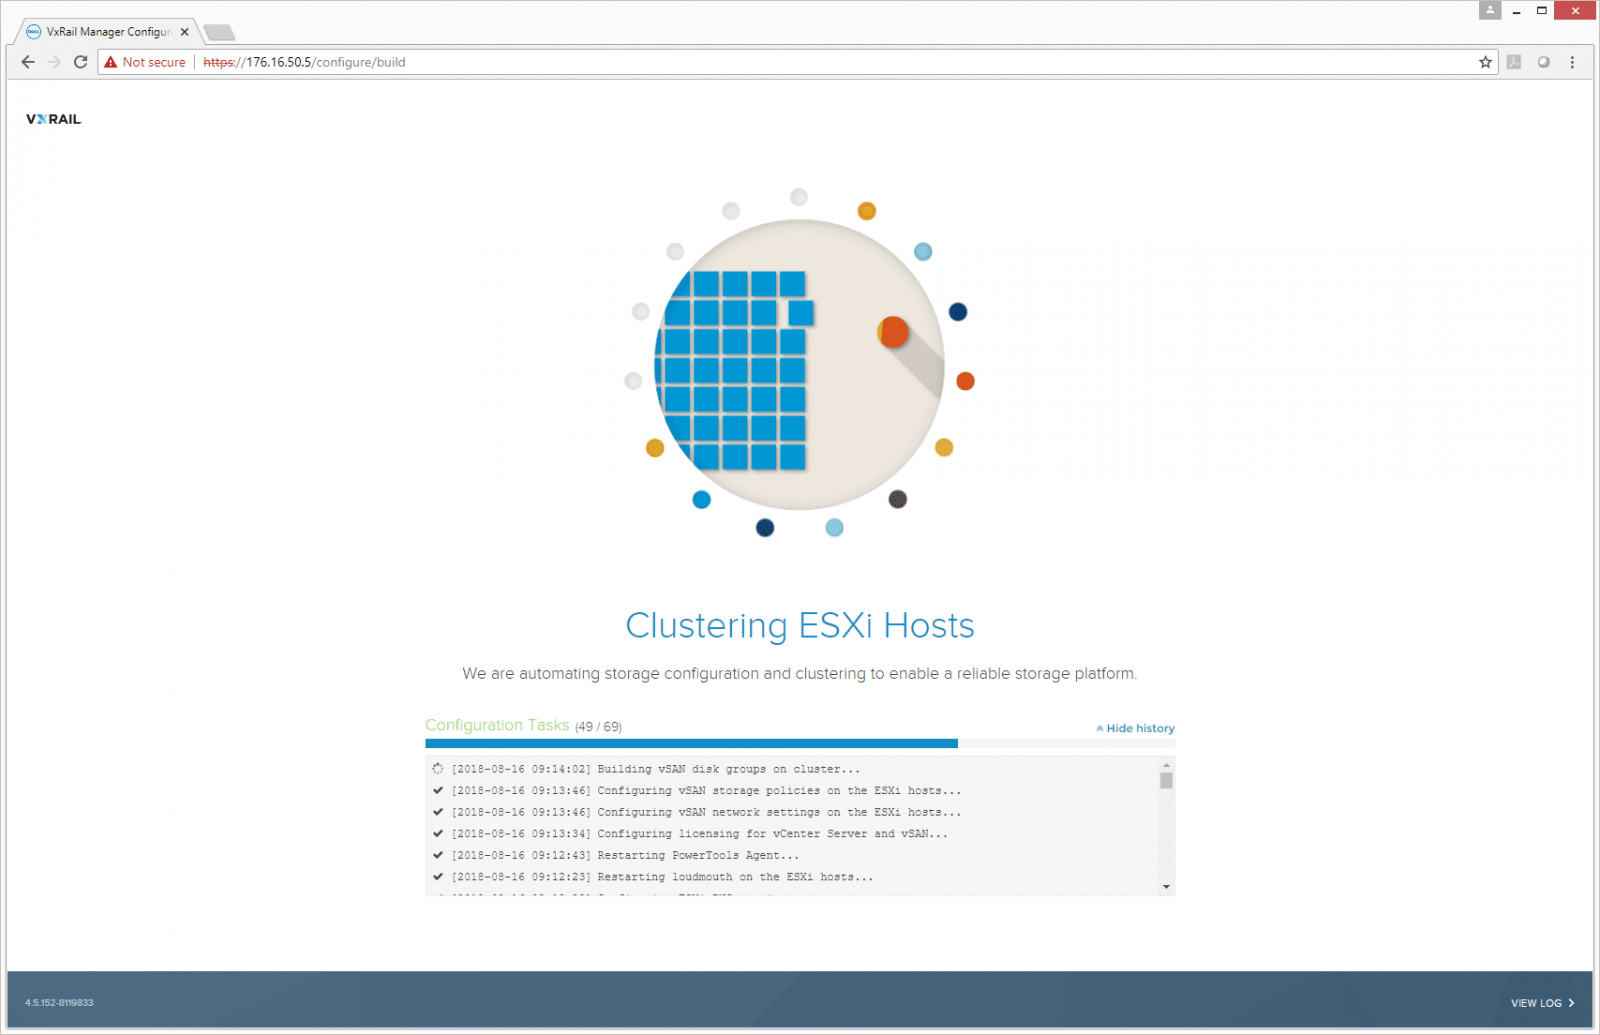Maximize the Chrome window
Image resolution: width=1600 pixels, height=1035 pixels.
coord(1542,11)
